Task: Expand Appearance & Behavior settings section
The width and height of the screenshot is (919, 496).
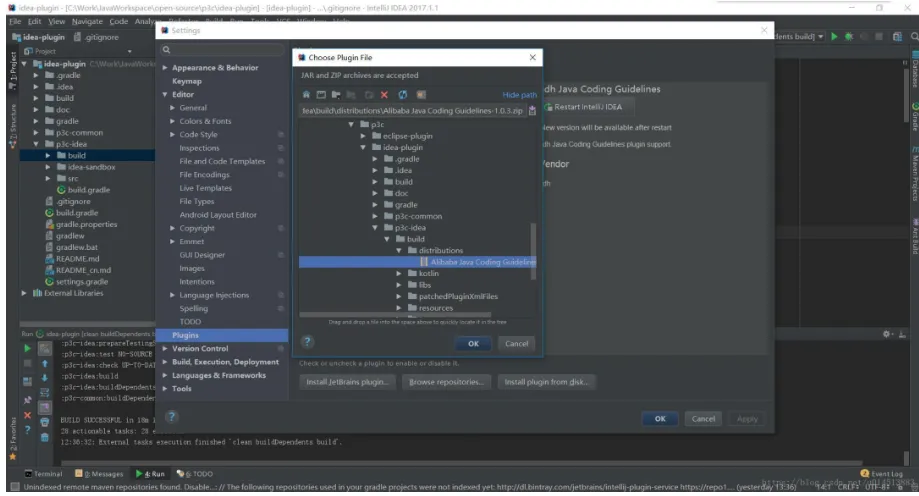Action: (x=165, y=68)
